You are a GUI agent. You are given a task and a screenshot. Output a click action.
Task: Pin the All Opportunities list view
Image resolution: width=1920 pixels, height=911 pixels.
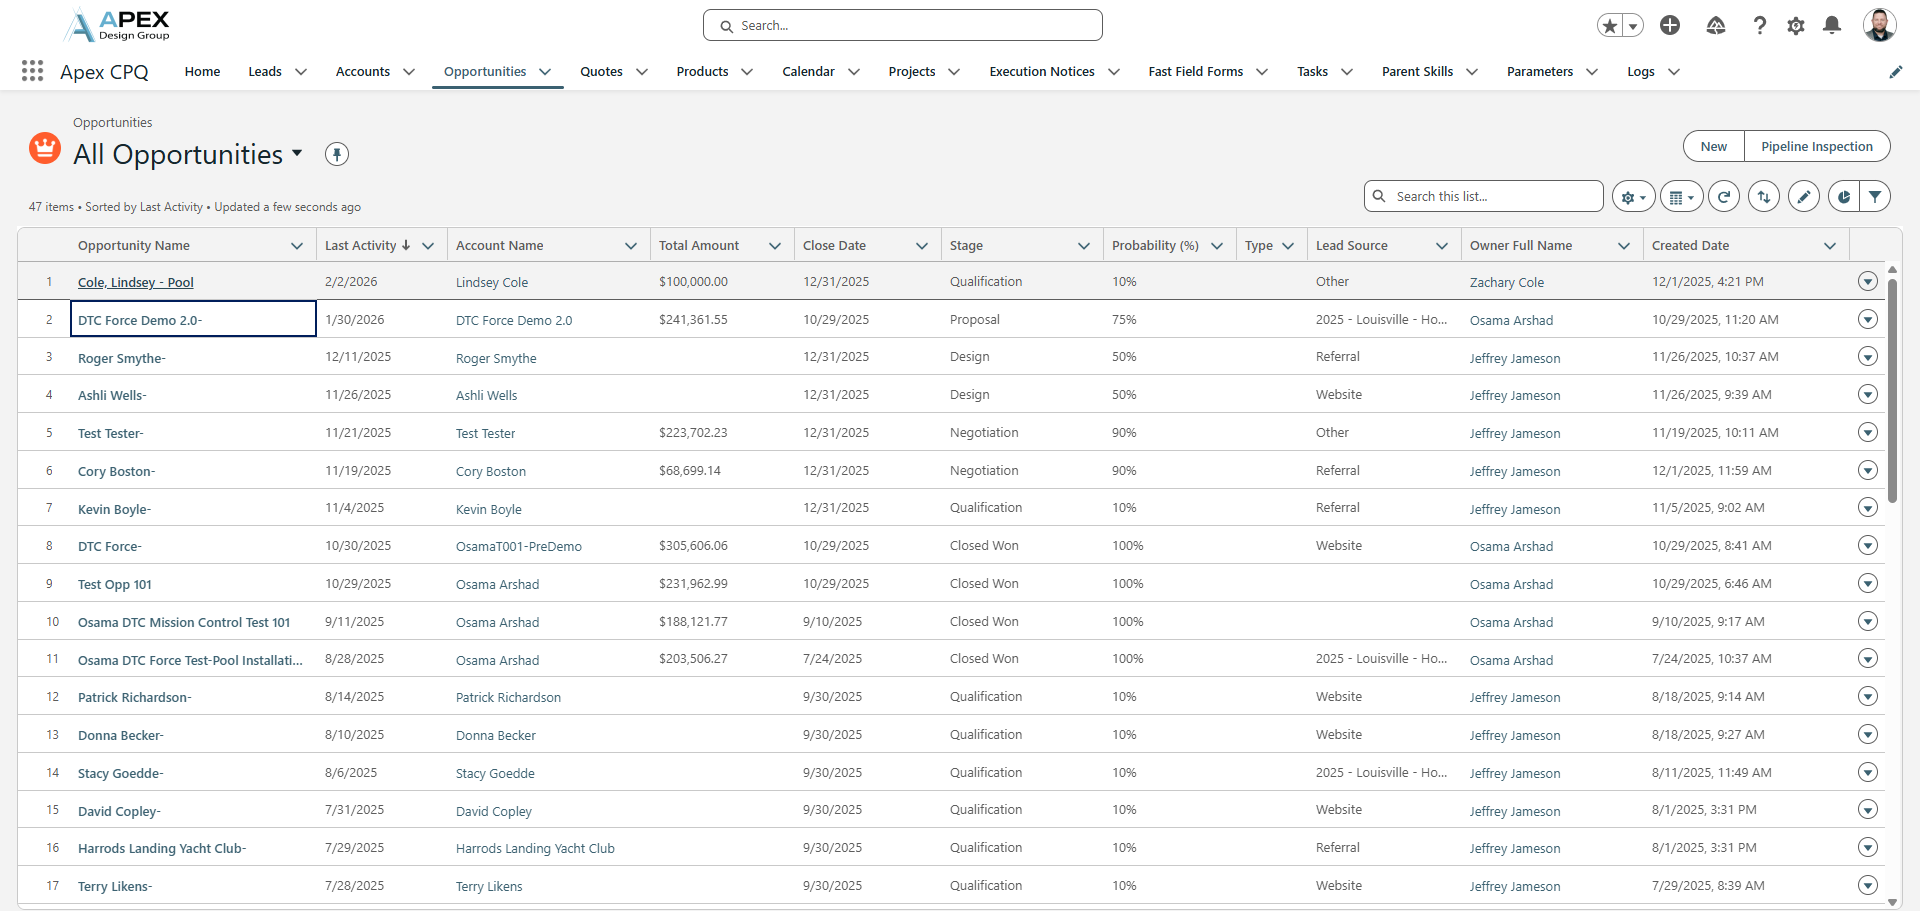337,154
